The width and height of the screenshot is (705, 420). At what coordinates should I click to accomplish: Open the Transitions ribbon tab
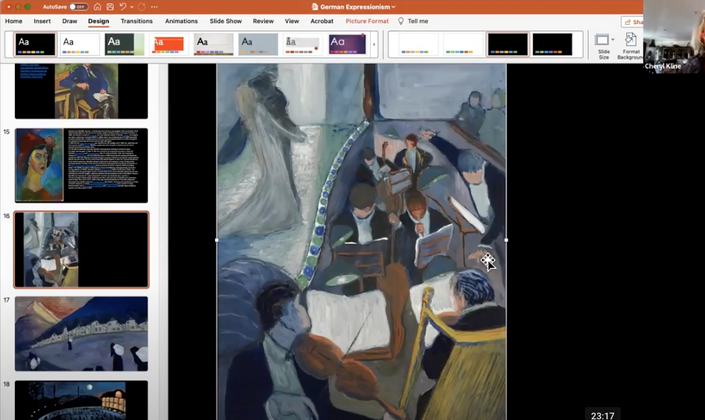(x=137, y=21)
